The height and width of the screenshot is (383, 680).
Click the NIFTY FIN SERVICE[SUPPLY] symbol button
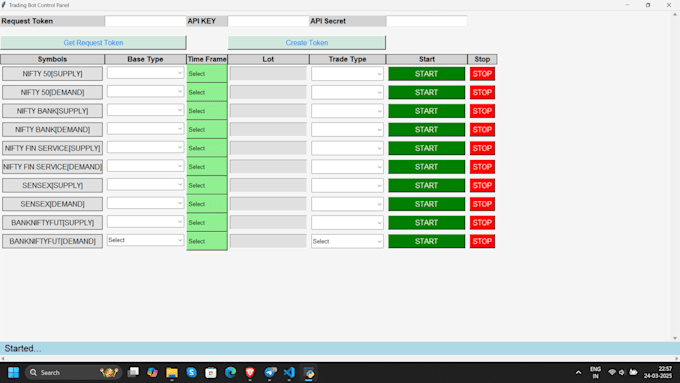pos(52,148)
